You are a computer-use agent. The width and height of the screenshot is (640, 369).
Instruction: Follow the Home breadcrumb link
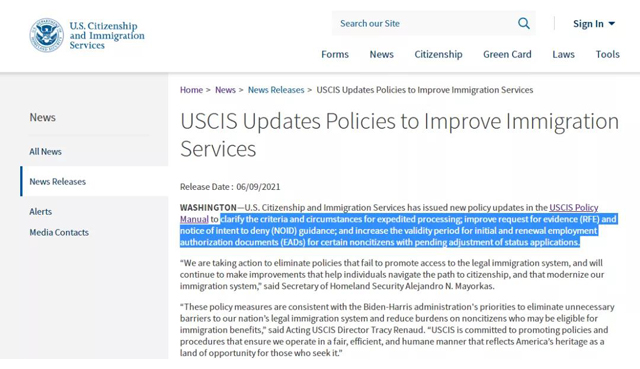(x=191, y=90)
